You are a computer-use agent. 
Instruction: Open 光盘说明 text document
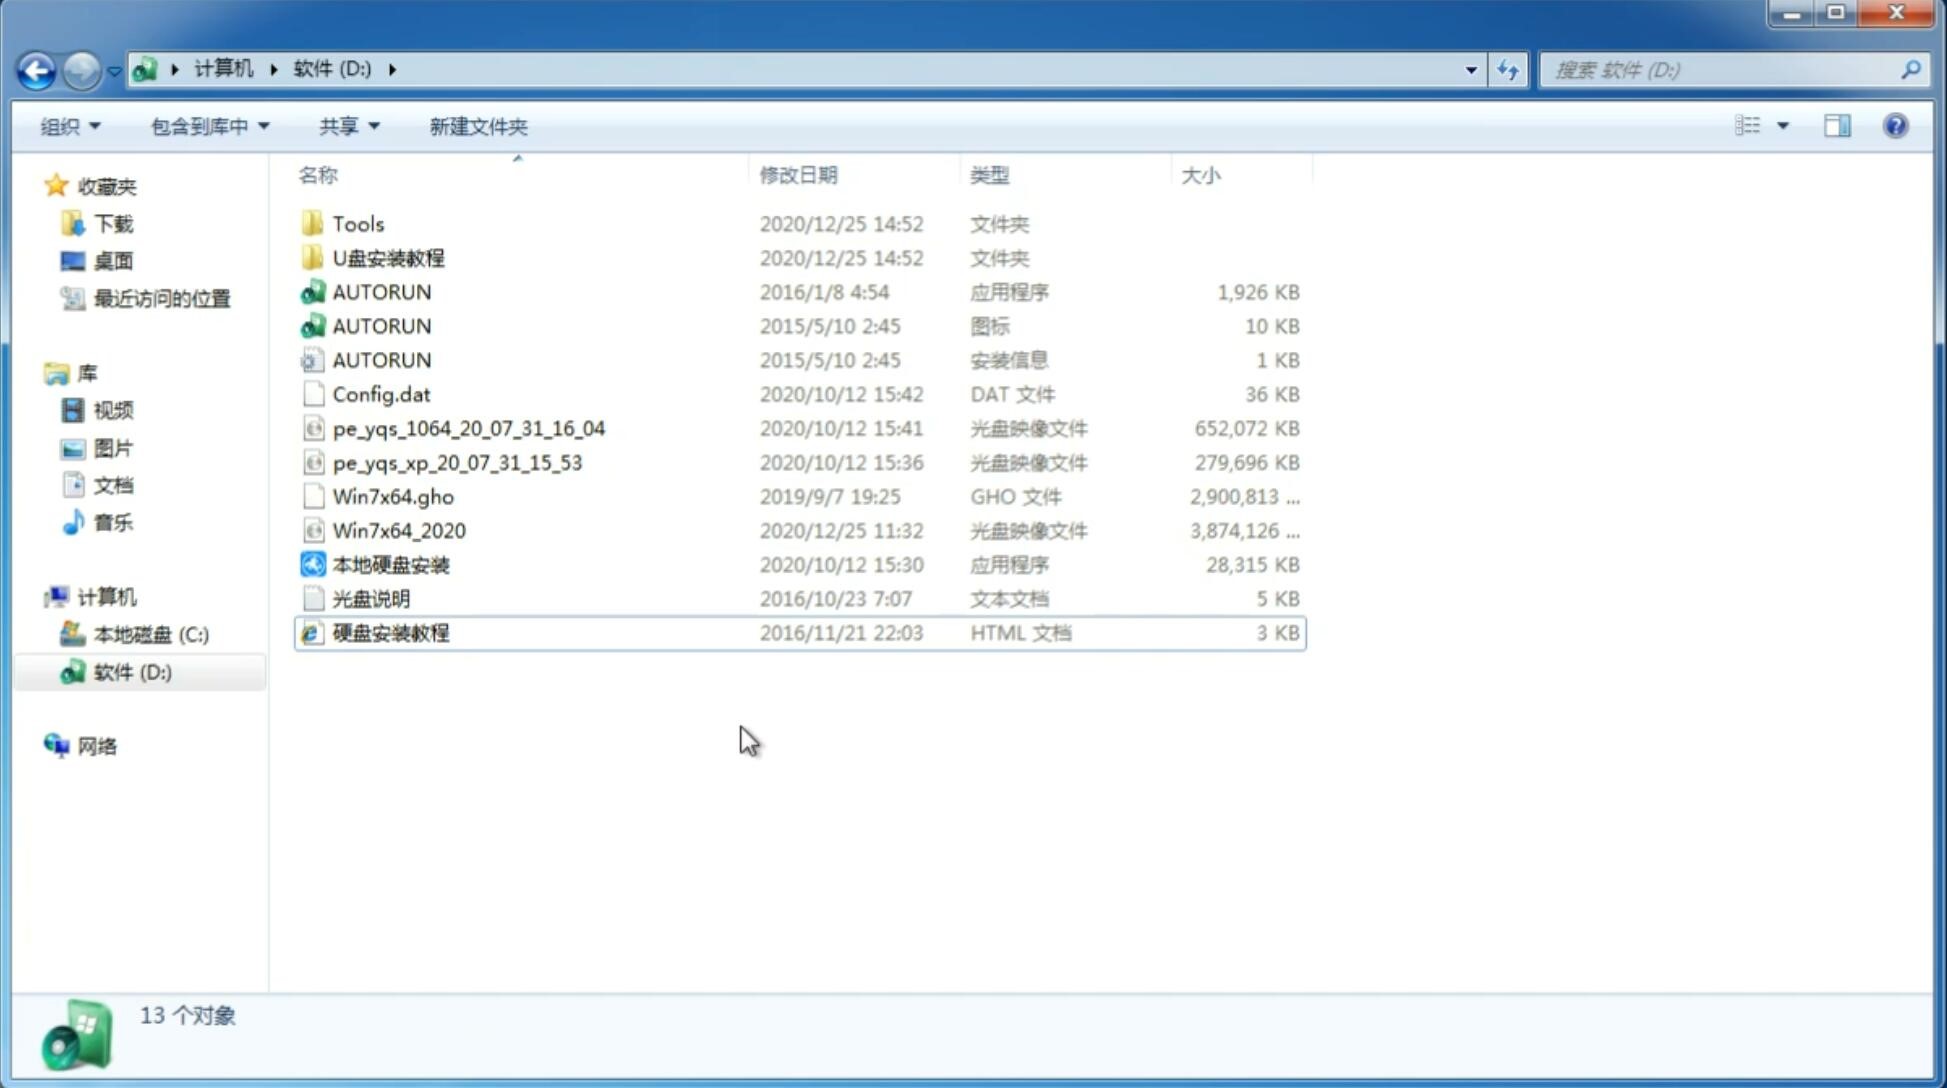(372, 597)
